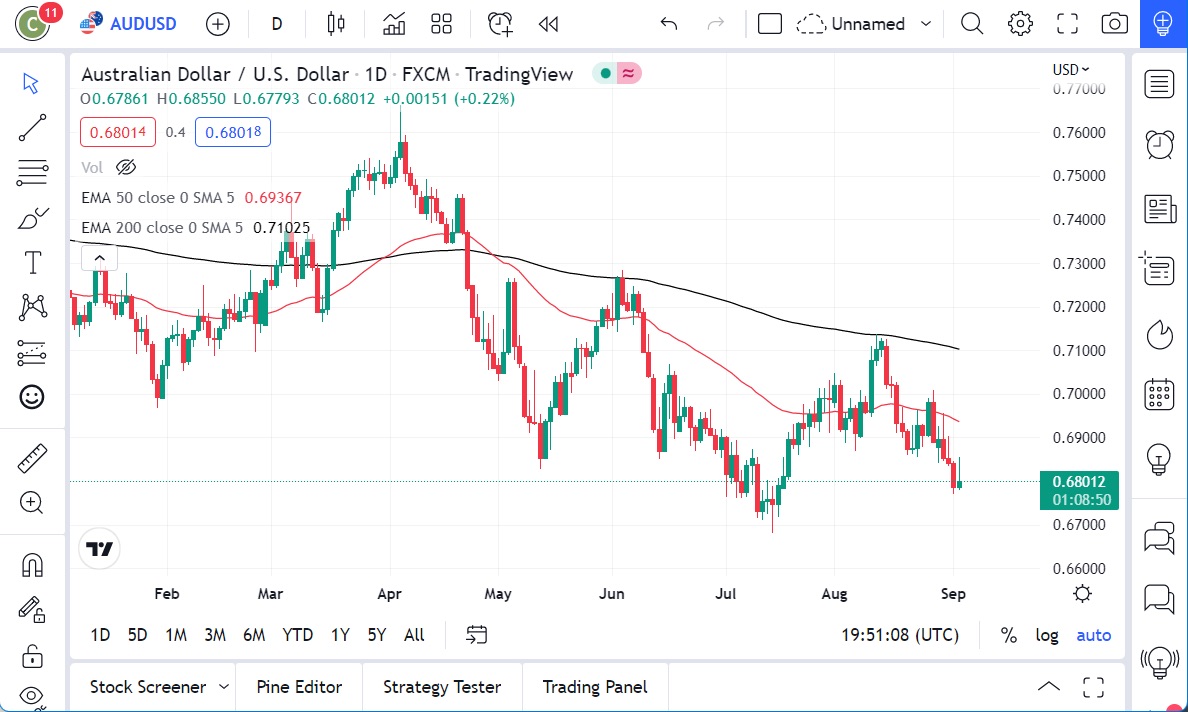Open the candlestick chart style icon
Screen dimensions: 1188x712
point(335,23)
